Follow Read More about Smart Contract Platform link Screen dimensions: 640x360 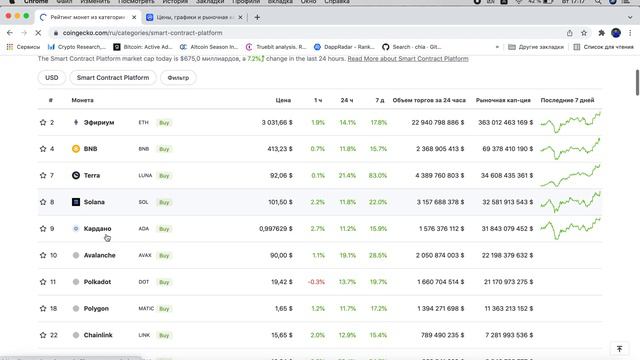pyautogui.click(x=408, y=59)
